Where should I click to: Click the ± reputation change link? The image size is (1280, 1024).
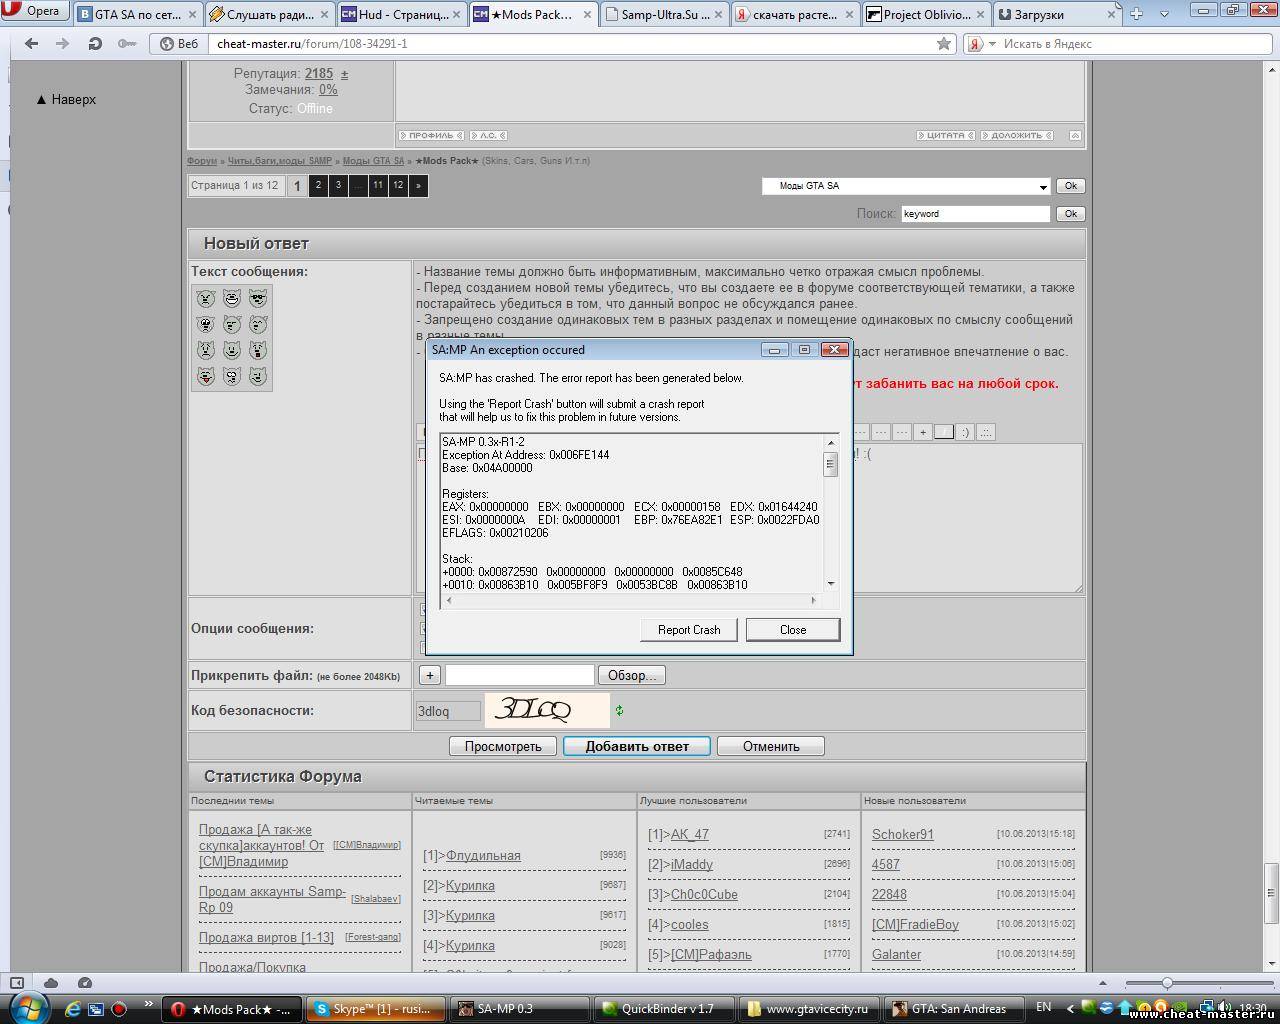tap(345, 74)
